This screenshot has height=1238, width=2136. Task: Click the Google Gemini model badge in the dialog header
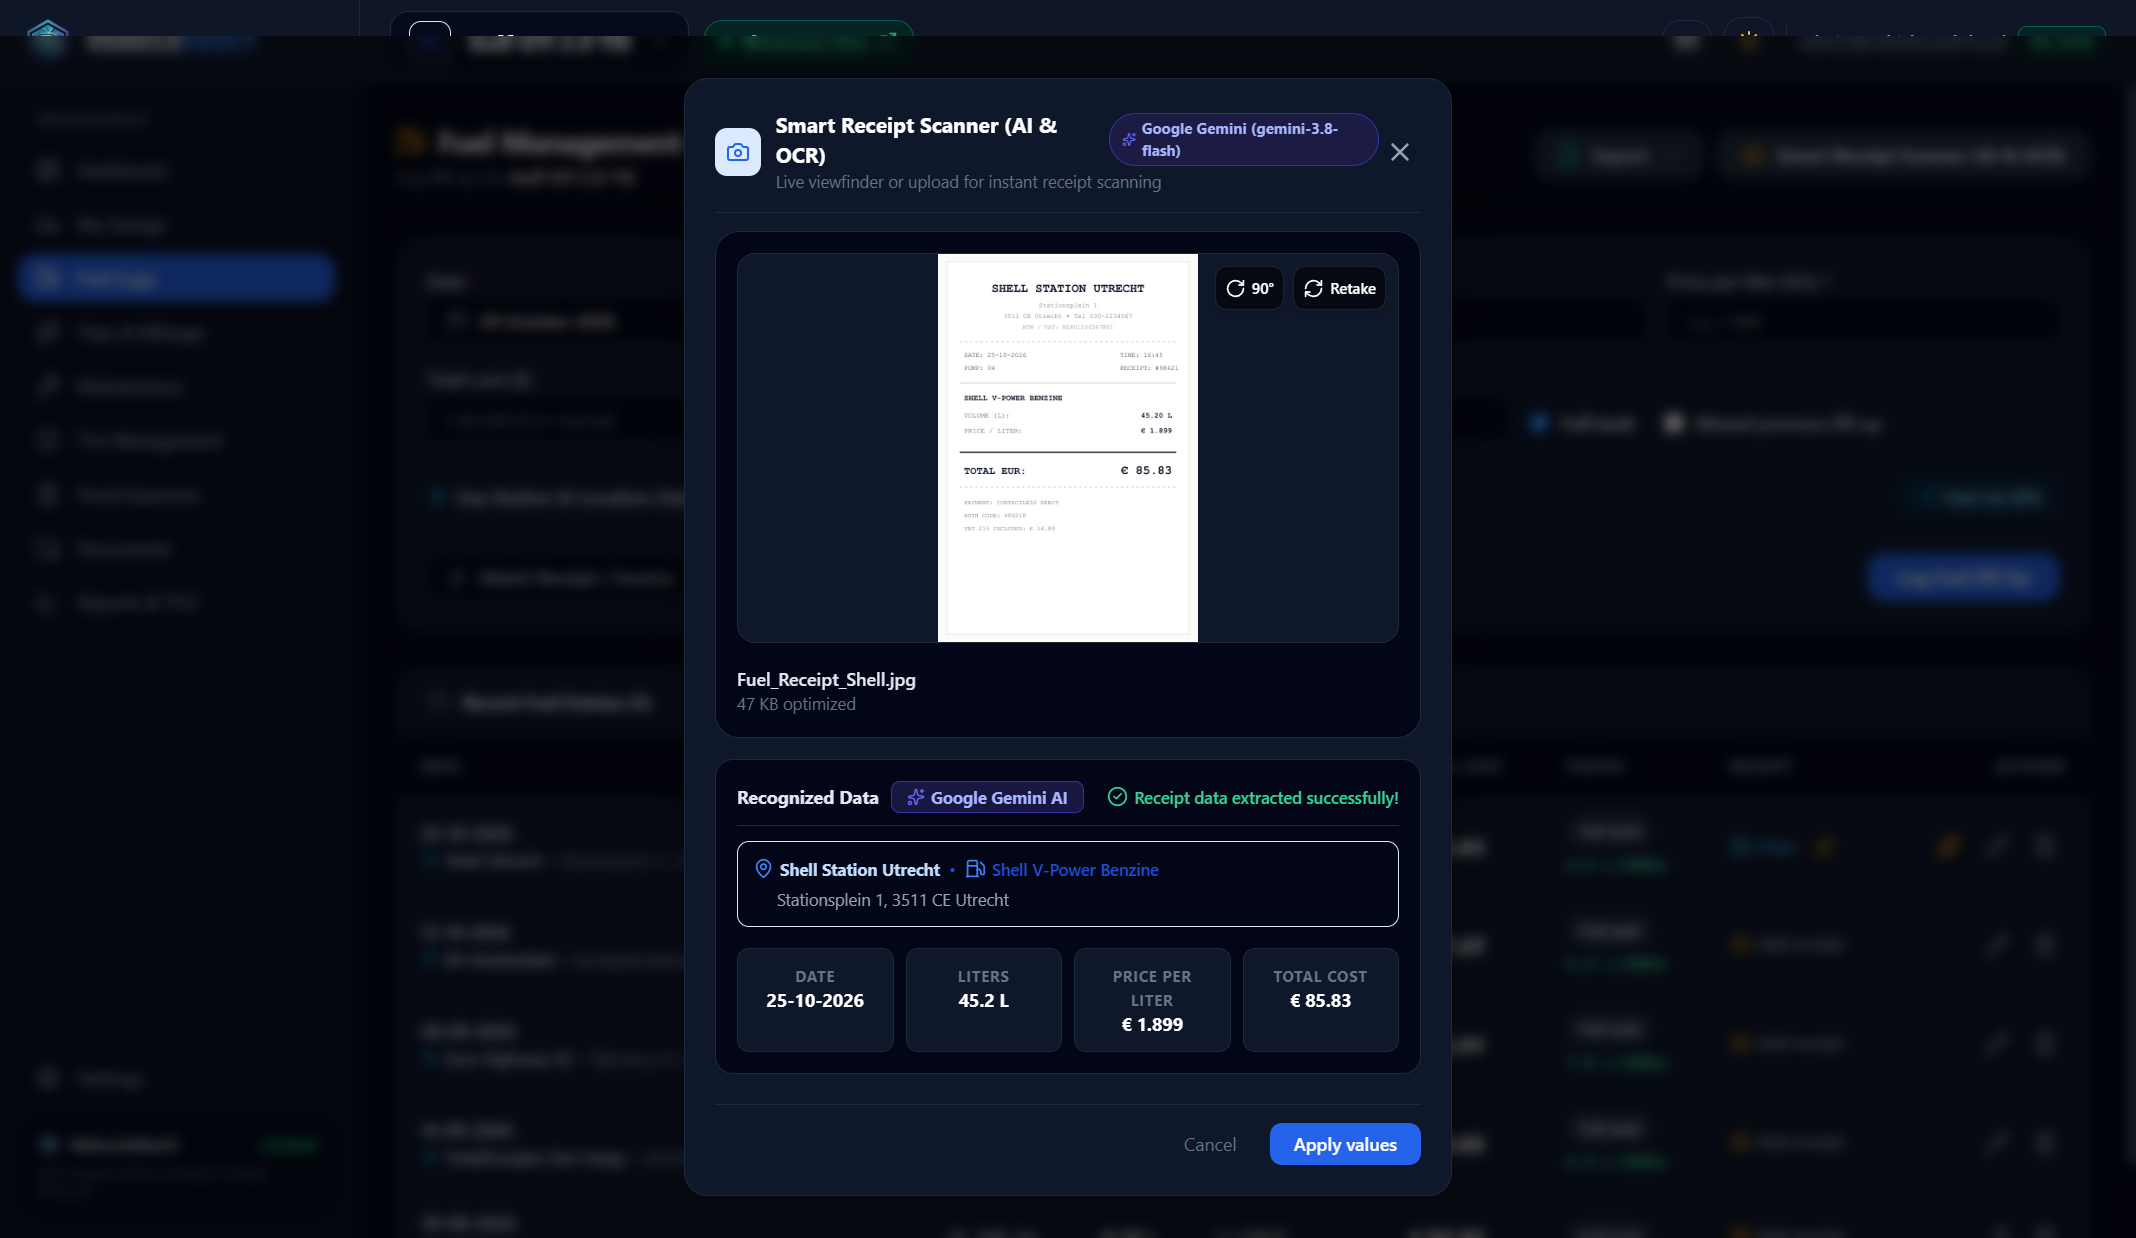tap(1243, 140)
